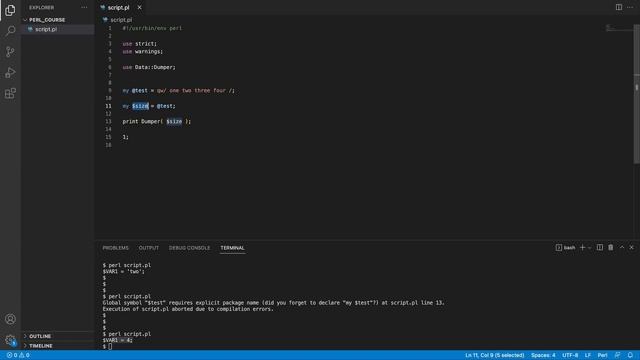Screen dimensions: 640x360
Task: Select the bash terminal entry
Action: [565, 247]
